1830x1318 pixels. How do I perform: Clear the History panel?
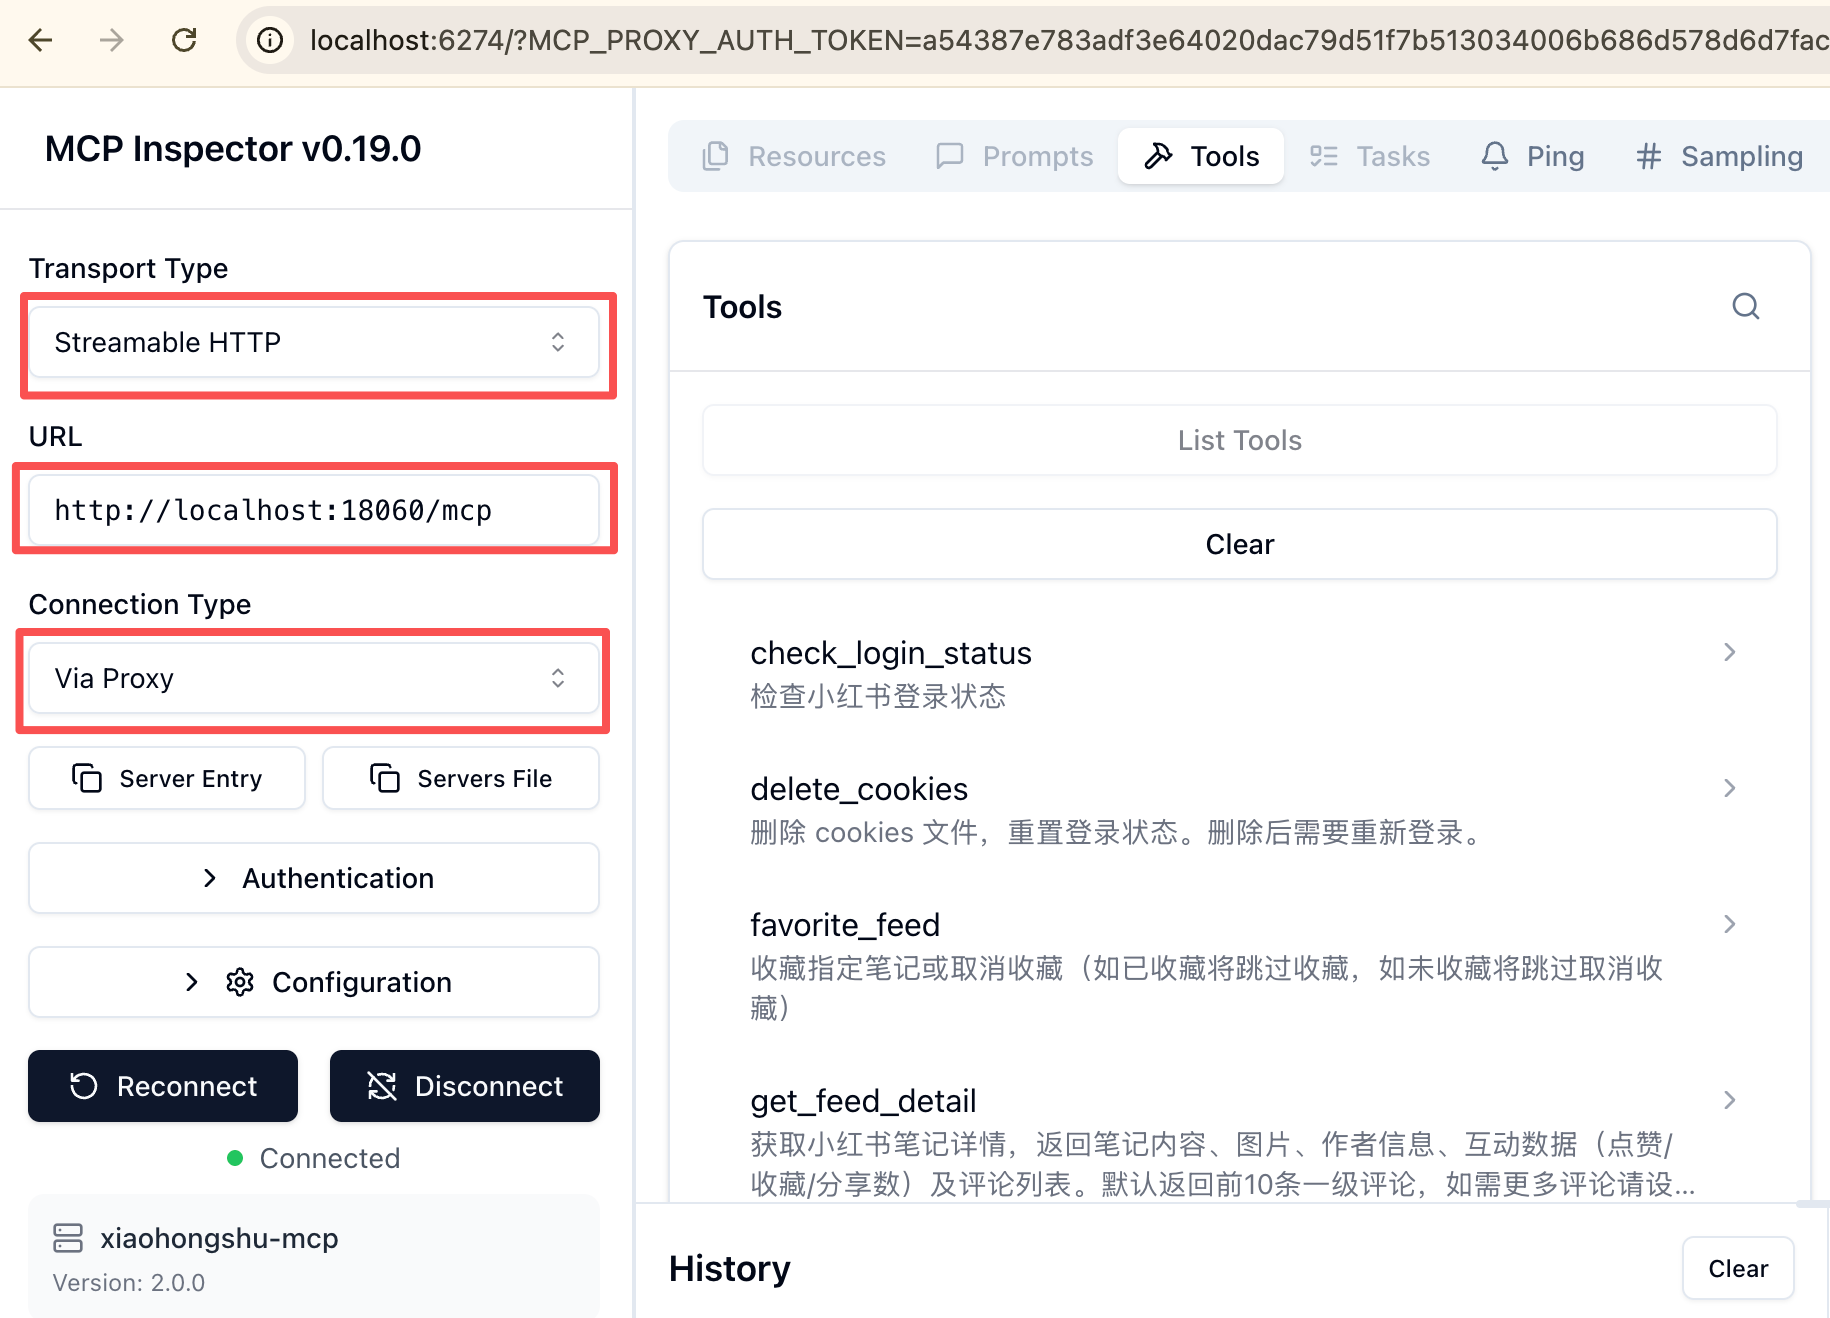pyautogui.click(x=1737, y=1268)
